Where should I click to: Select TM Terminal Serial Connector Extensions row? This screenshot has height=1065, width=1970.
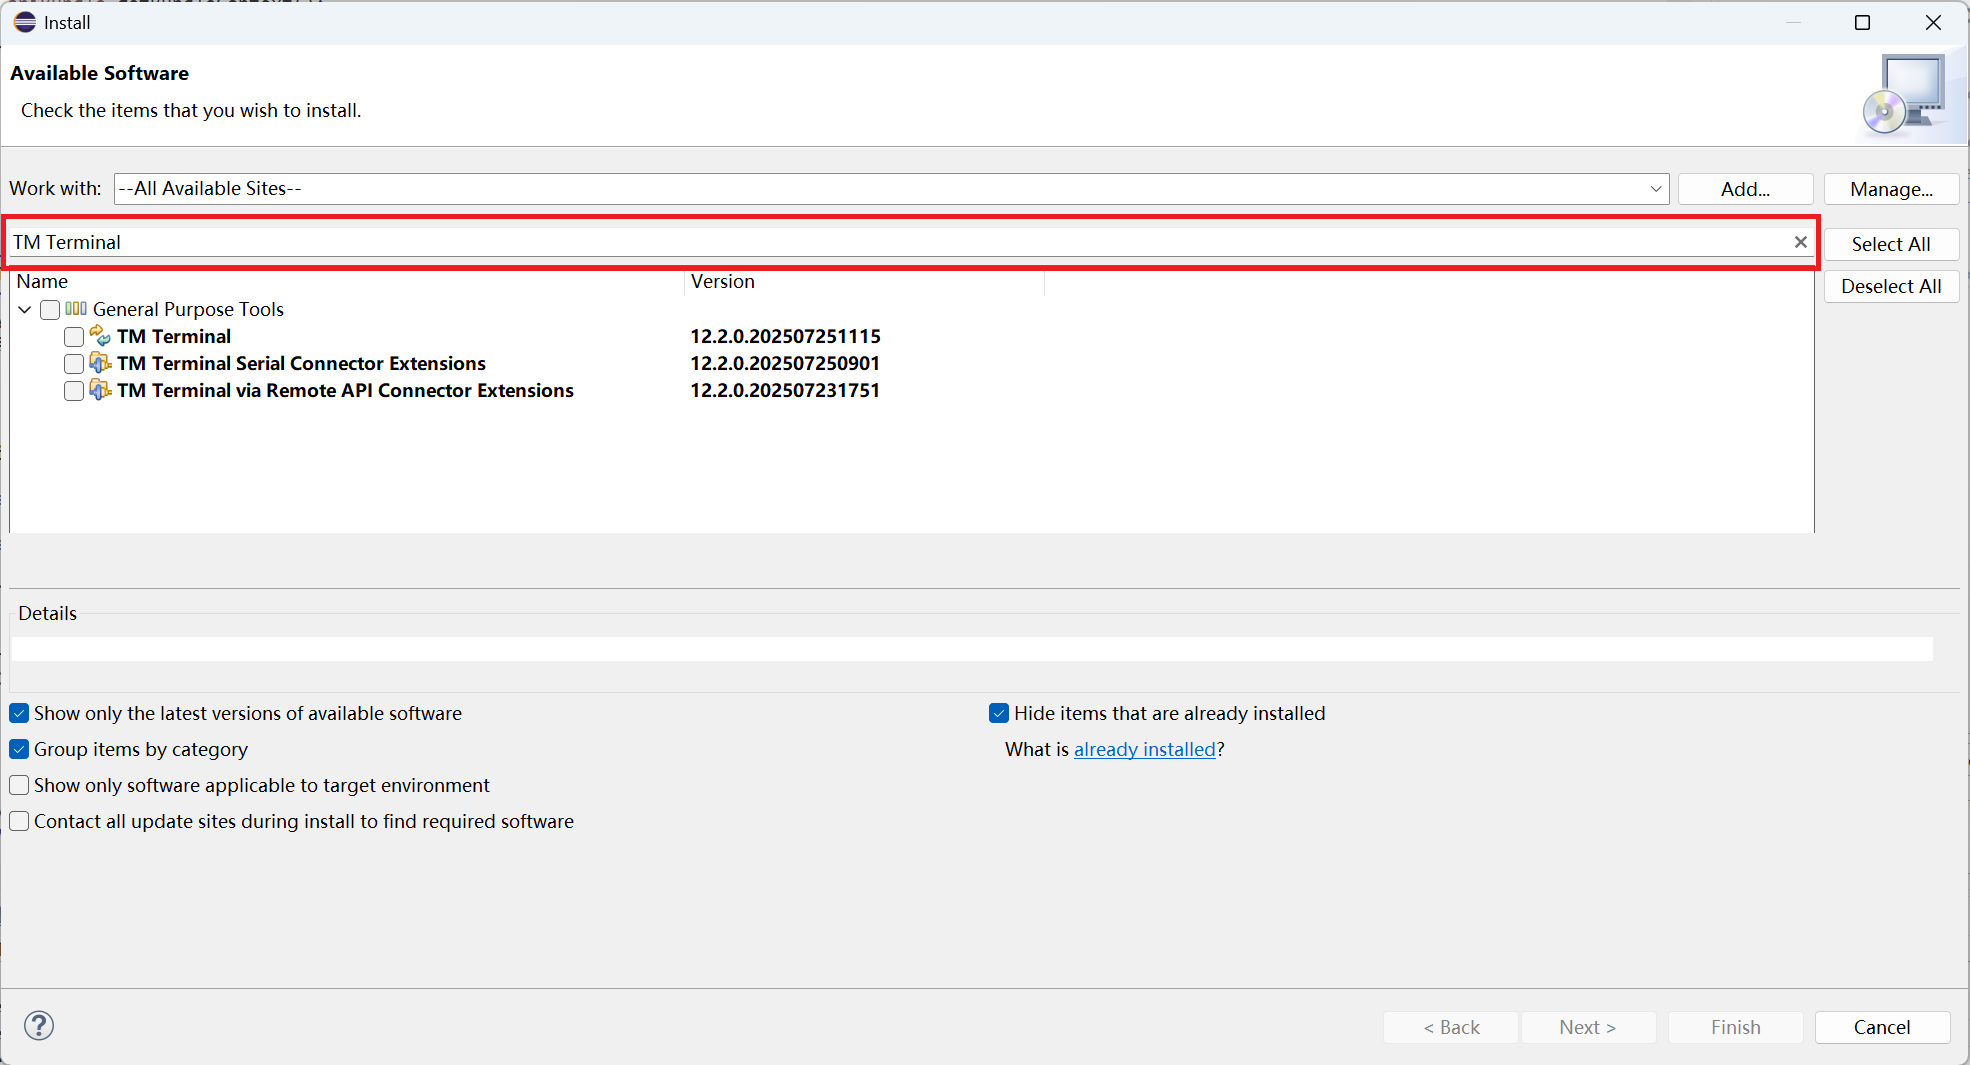tap(301, 363)
